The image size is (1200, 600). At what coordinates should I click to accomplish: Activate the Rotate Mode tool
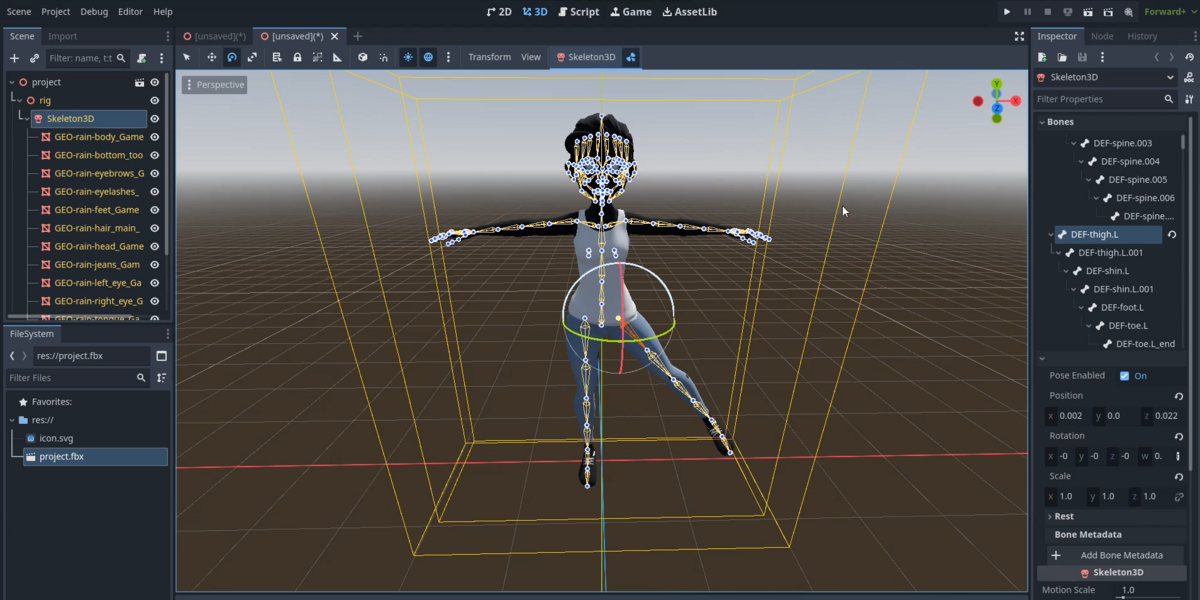(x=232, y=57)
